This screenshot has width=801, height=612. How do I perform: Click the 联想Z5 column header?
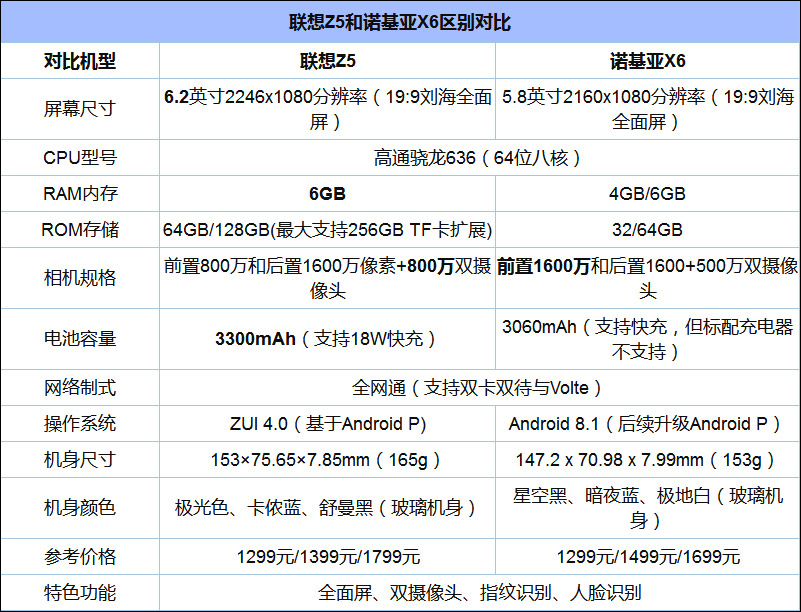[327, 61]
